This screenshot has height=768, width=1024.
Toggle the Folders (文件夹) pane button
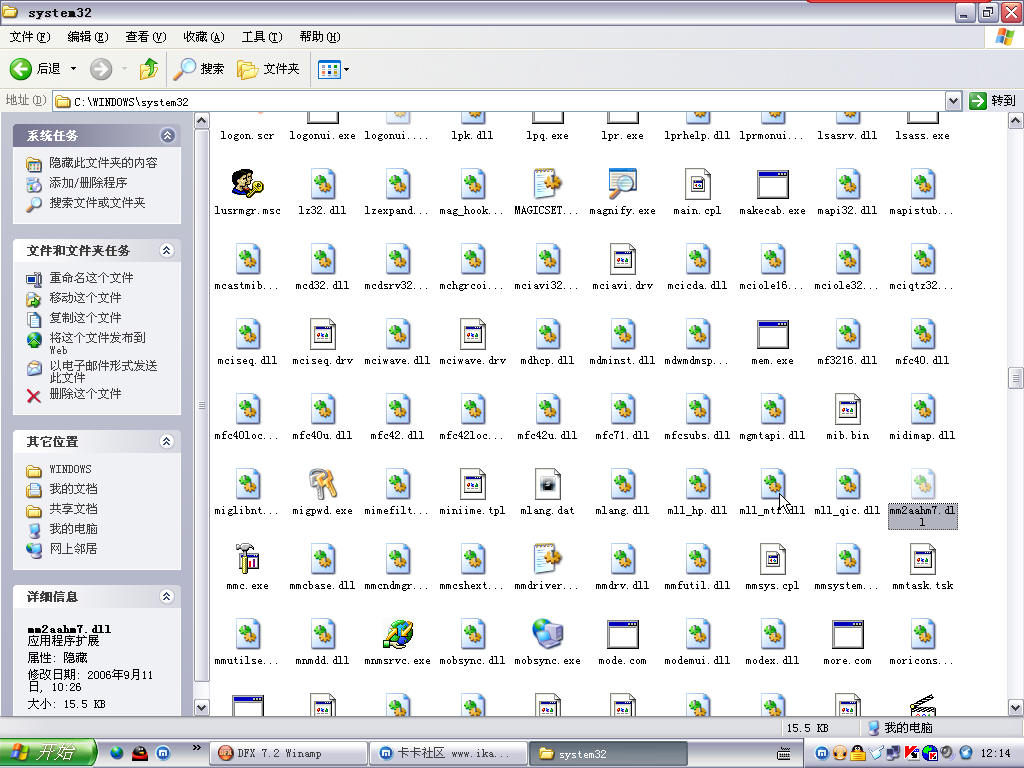[x=268, y=69]
